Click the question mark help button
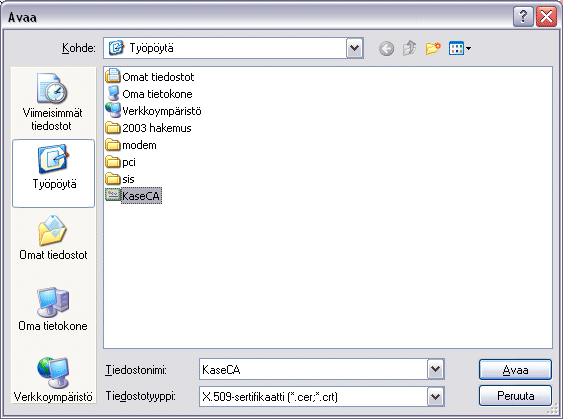The width and height of the screenshot is (563, 419). (523, 17)
